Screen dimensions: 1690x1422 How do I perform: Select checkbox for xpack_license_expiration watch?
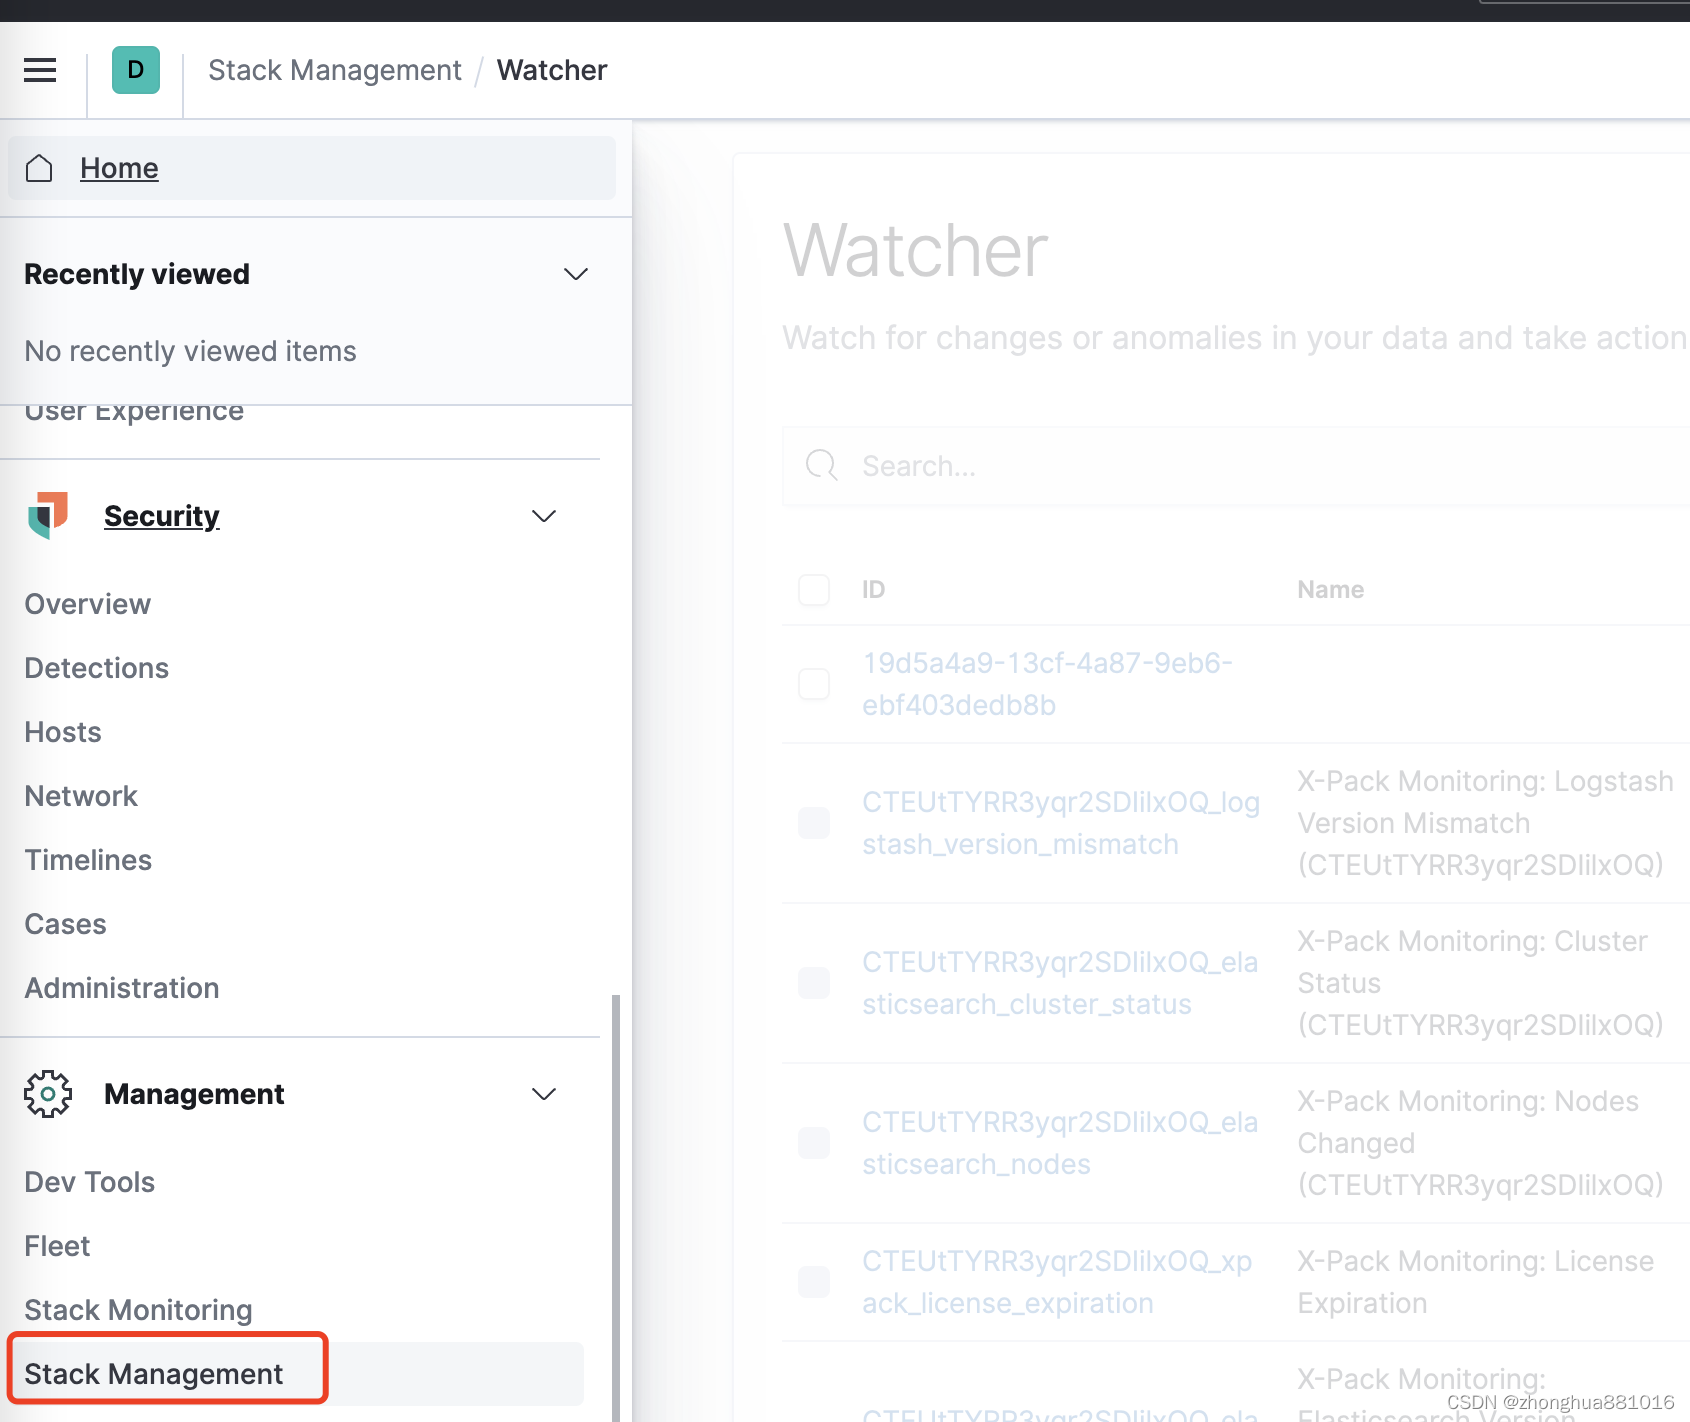[x=814, y=1282]
